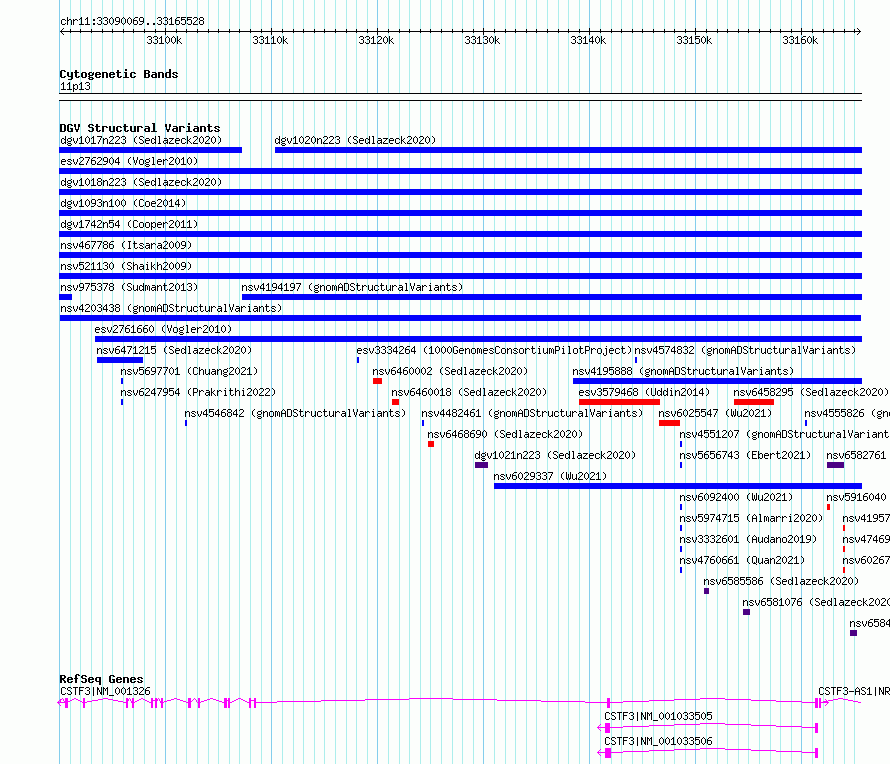Open nsv521130 (Shaikh2009) variant label
Image resolution: width=890 pixels, height=764 pixels.
(126, 266)
